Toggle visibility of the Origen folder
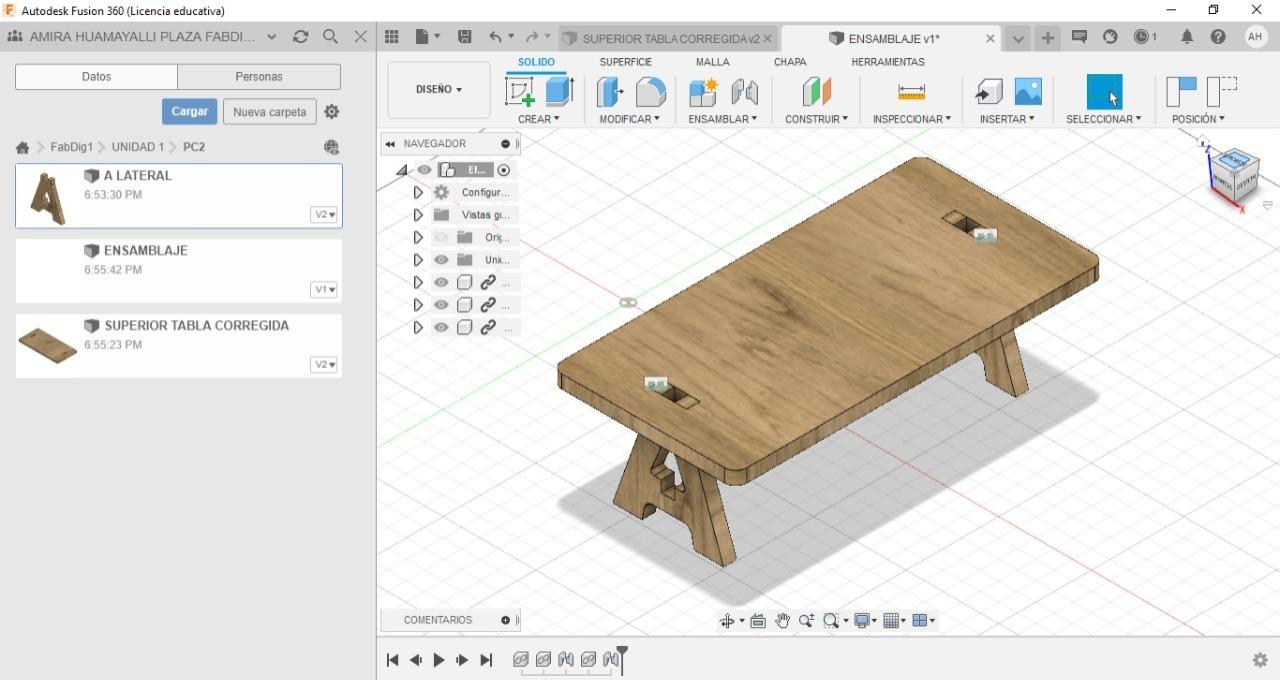1280x680 pixels. coord(441,237)
